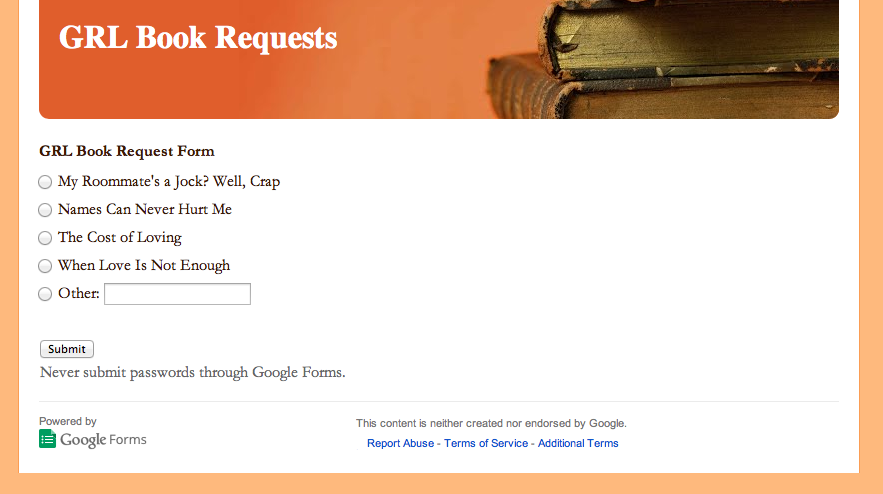
Task: Click the "When Love Is Not Enough" label text
Action: [144, 265]
